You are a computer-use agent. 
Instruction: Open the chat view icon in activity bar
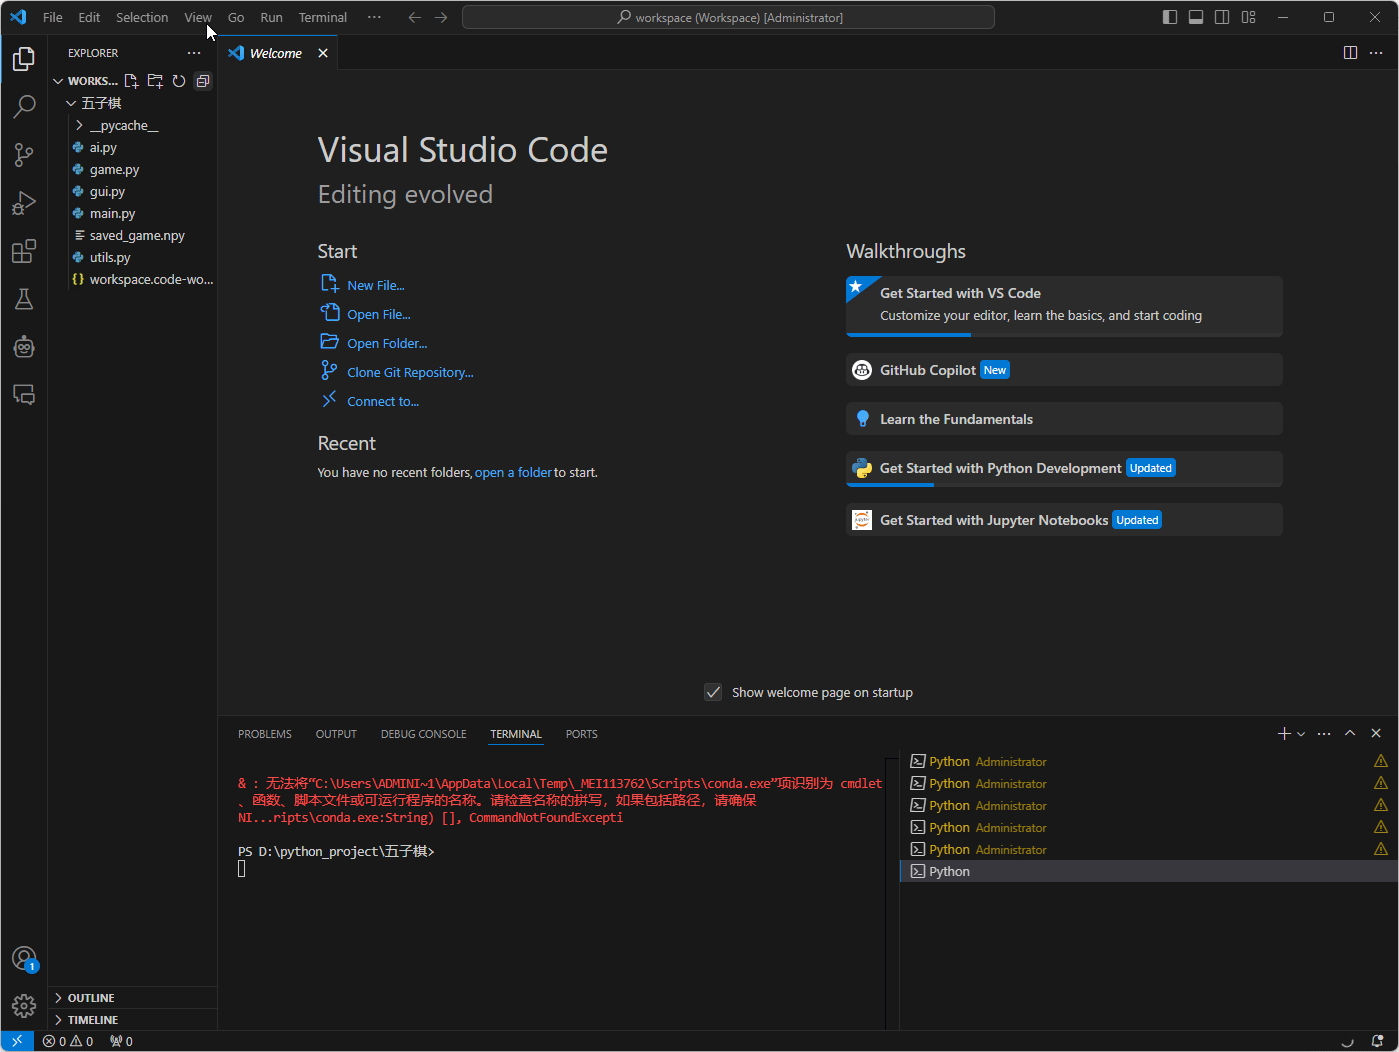pyautogui.click(x=24, y=395)
